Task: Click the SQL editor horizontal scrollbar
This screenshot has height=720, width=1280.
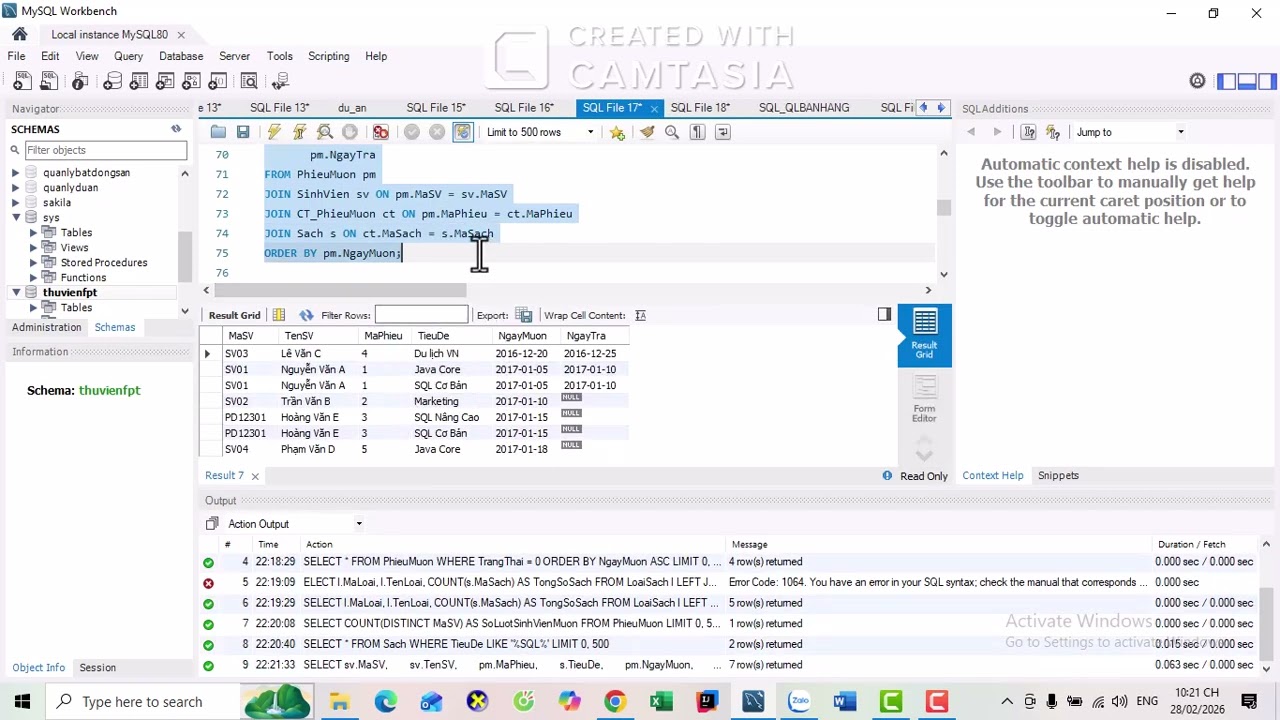Action: point(341,291)
